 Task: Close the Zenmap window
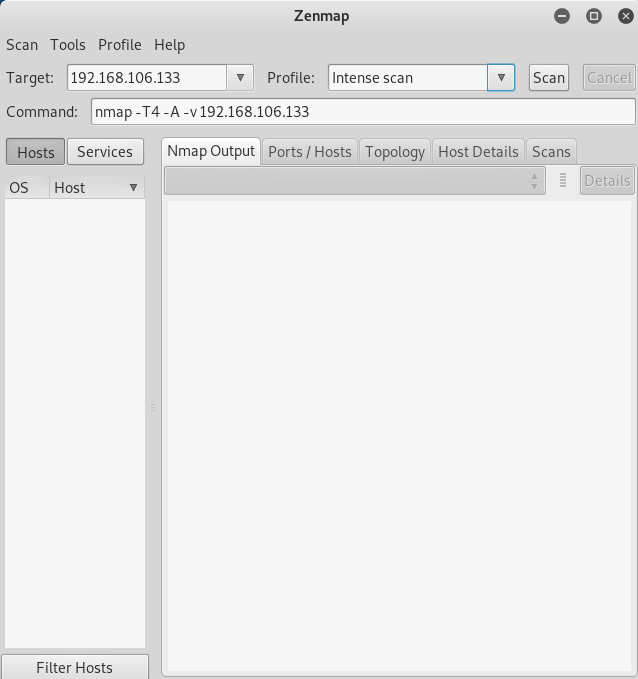(625, 16)
